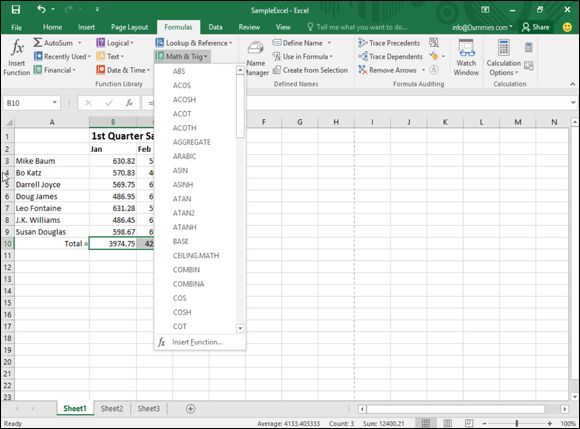Click the Save icon in title bar
The height and width of the screenshot is (429, 580).
[16, 10]
